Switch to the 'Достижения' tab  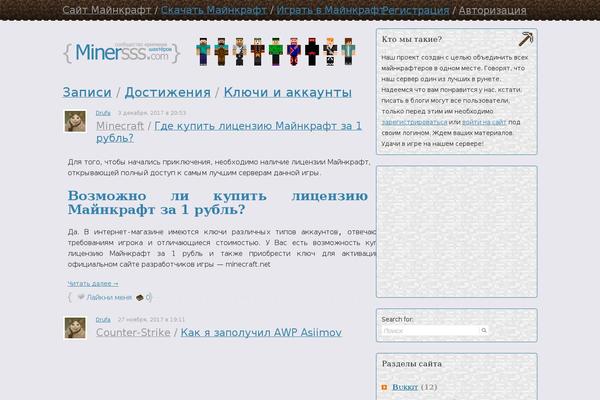pyautogui.click(x=168, y=92)
